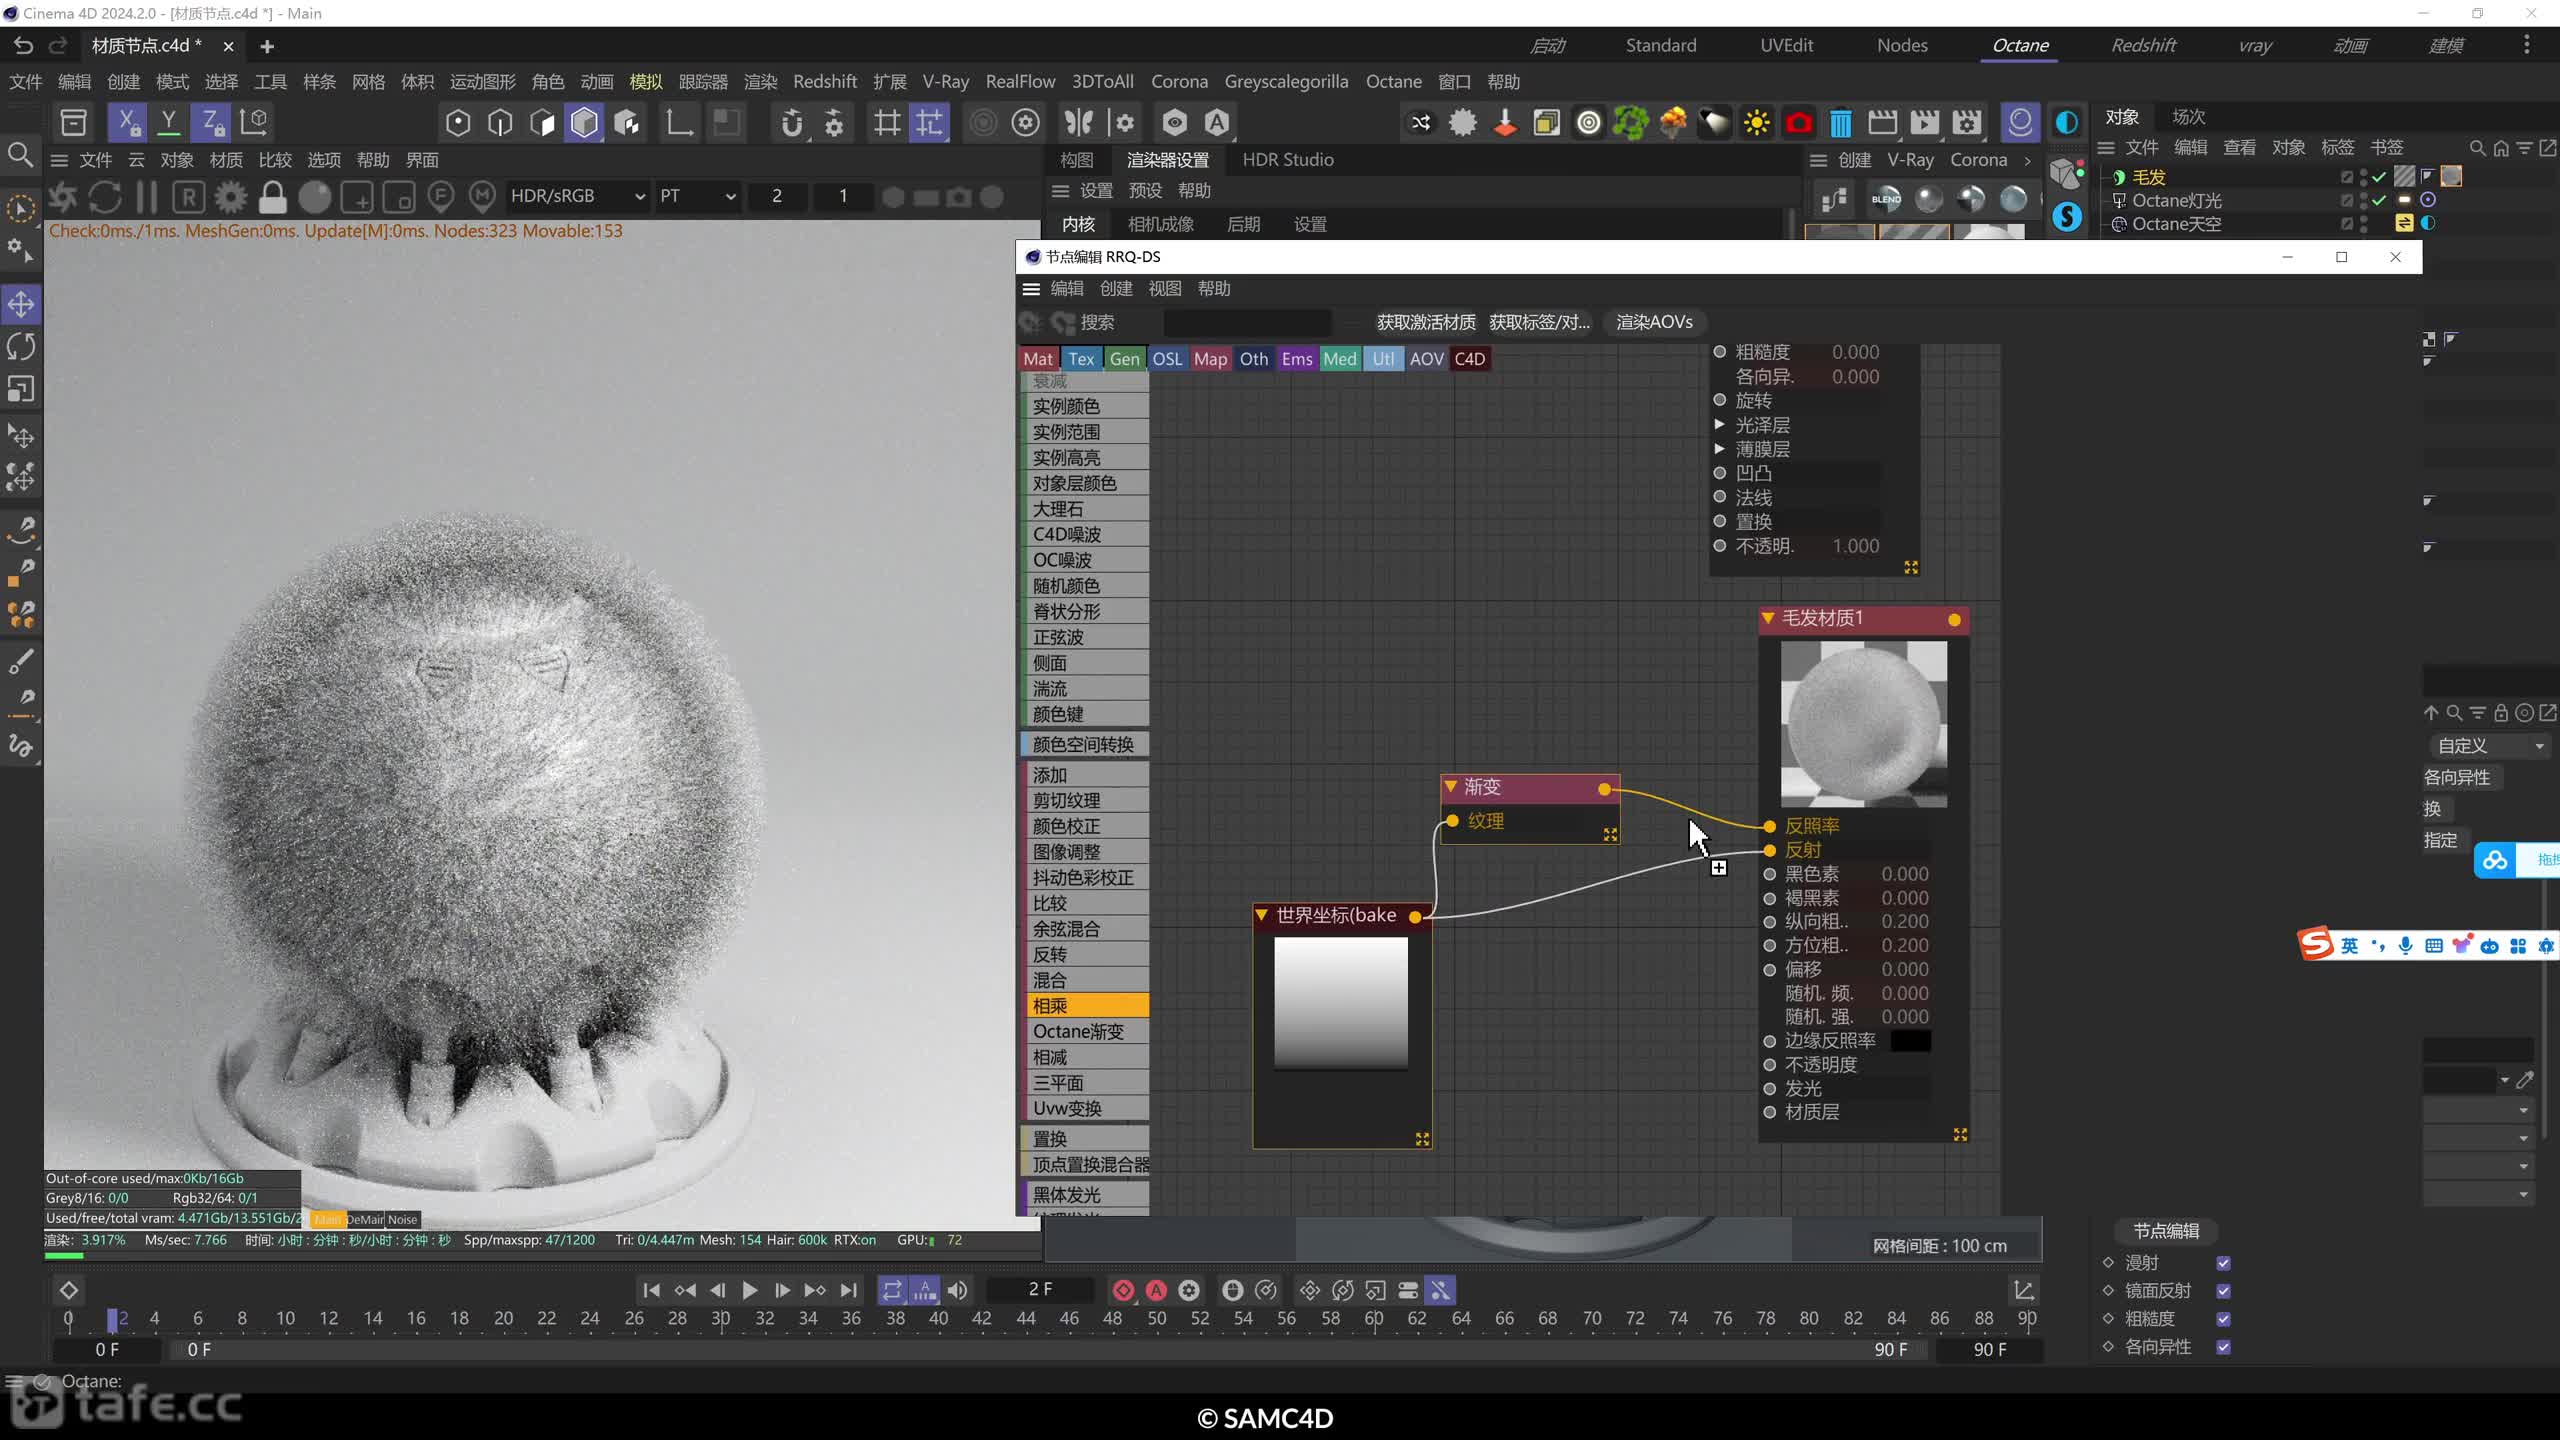Click 获取激活材质 button

1426,322
